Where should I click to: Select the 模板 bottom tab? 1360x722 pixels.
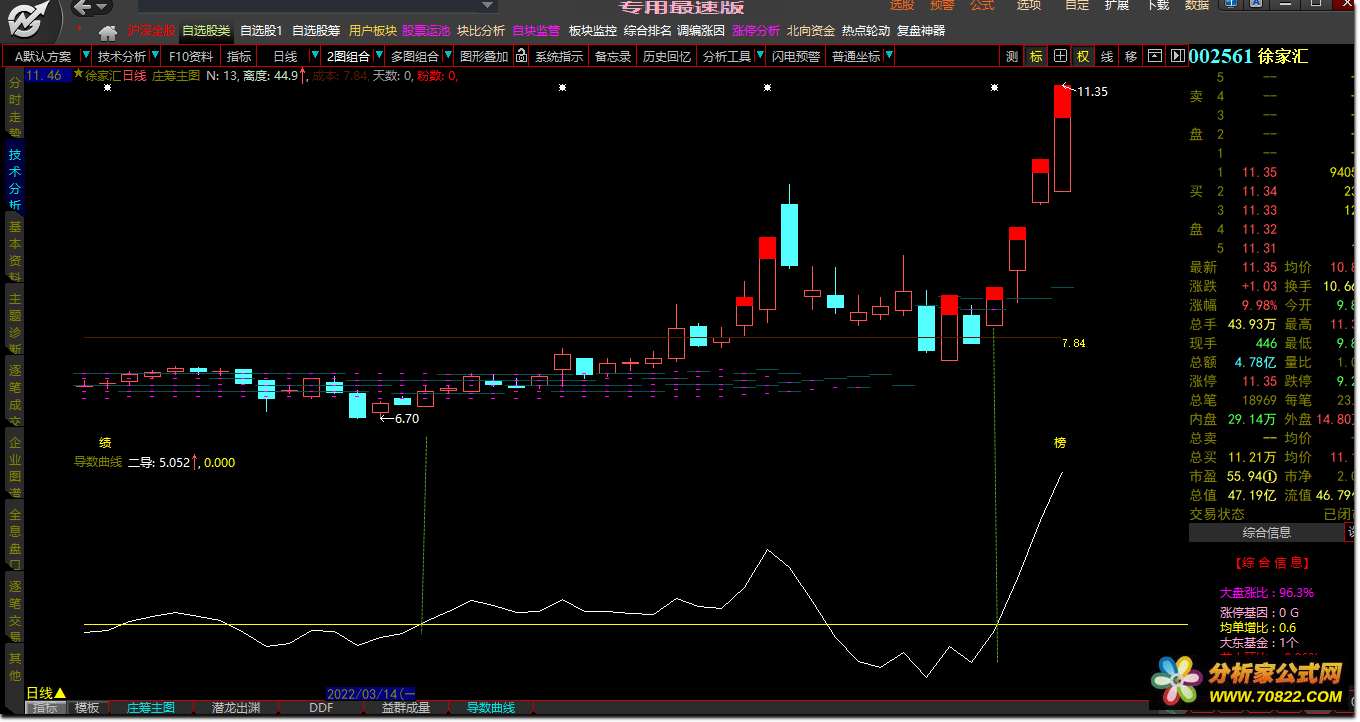click(87, 708)
